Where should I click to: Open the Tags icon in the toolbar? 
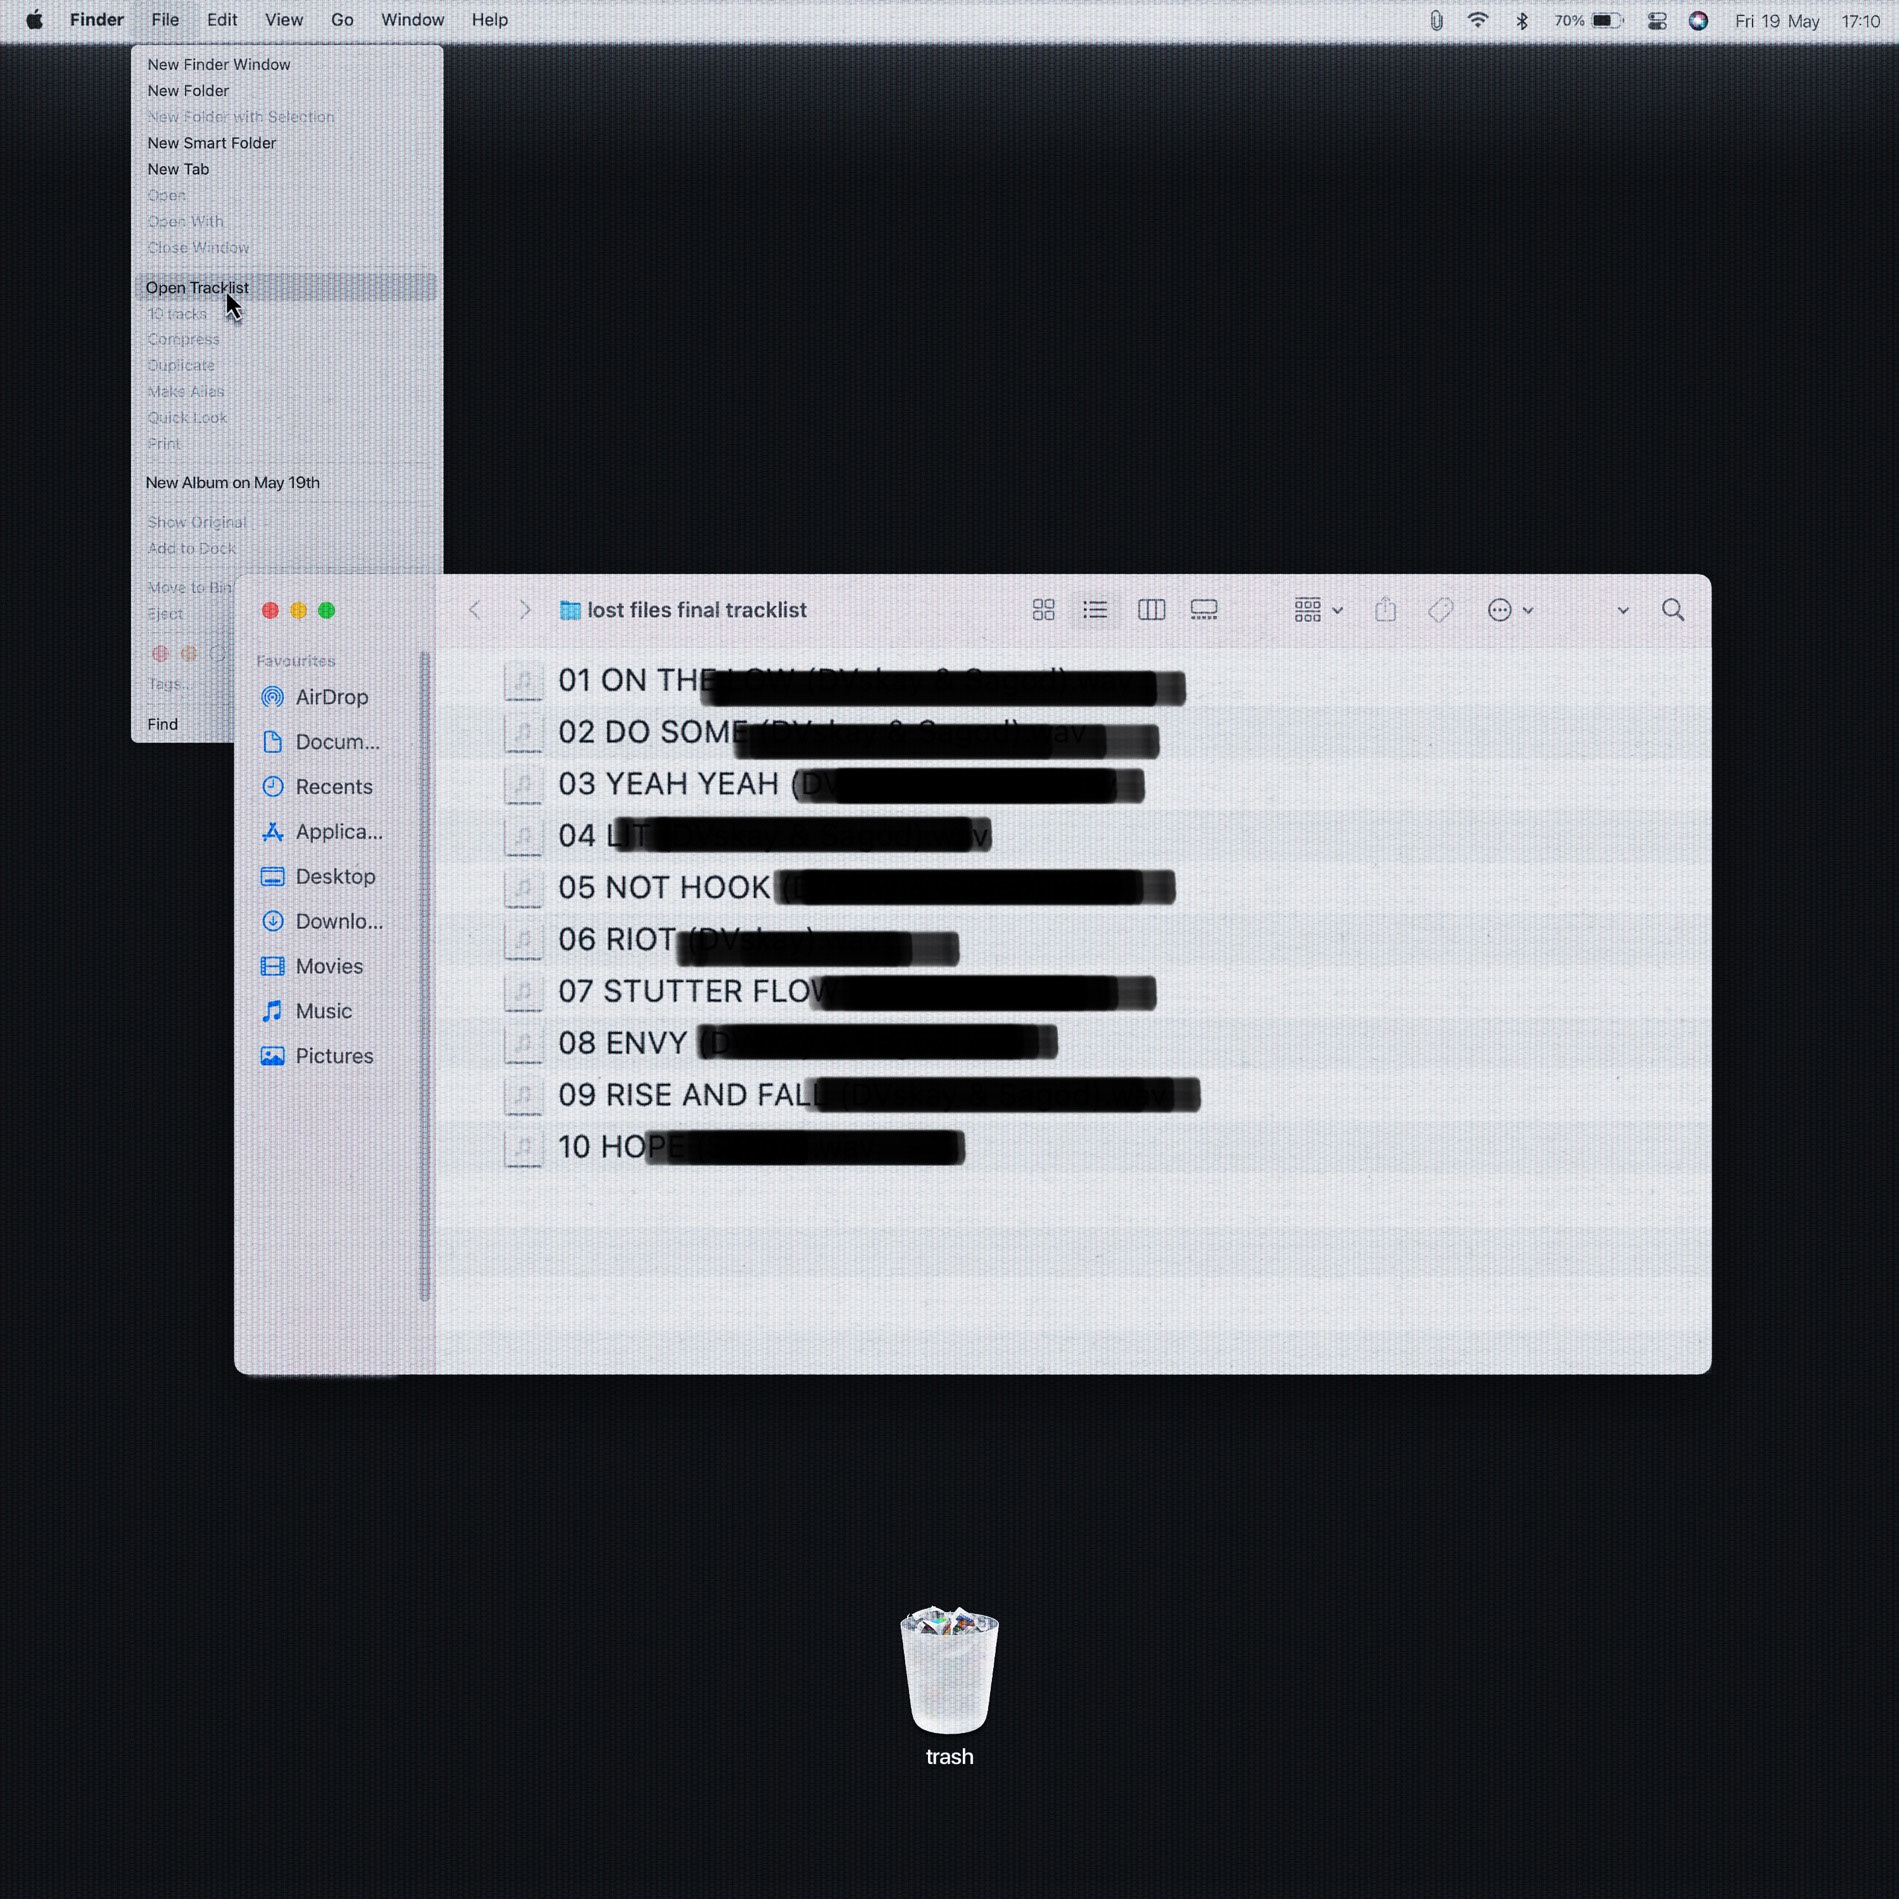coord(1440,610)
